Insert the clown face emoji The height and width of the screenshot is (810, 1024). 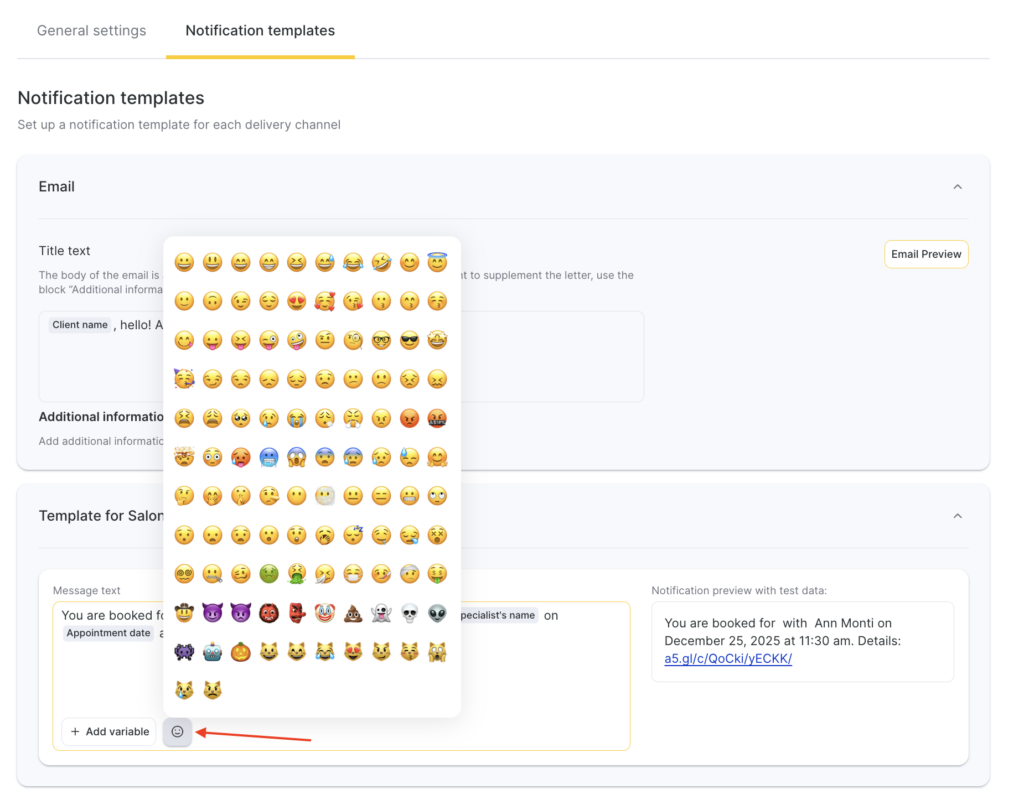325,613
